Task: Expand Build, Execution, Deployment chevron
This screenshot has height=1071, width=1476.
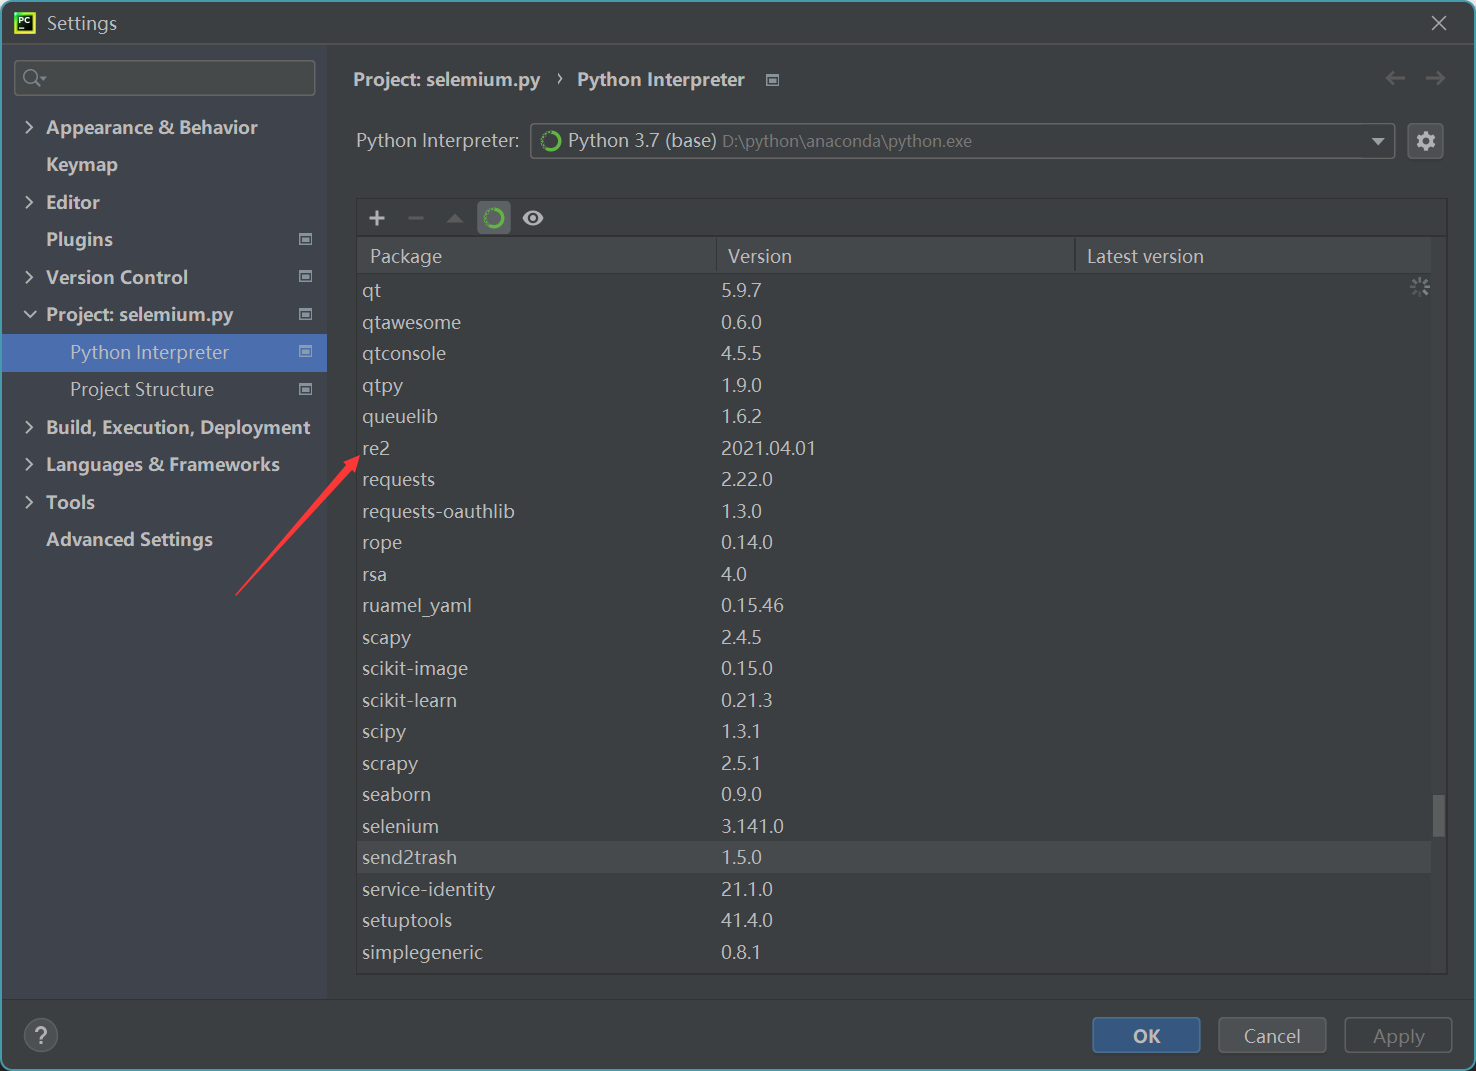Action: point(29,427)
